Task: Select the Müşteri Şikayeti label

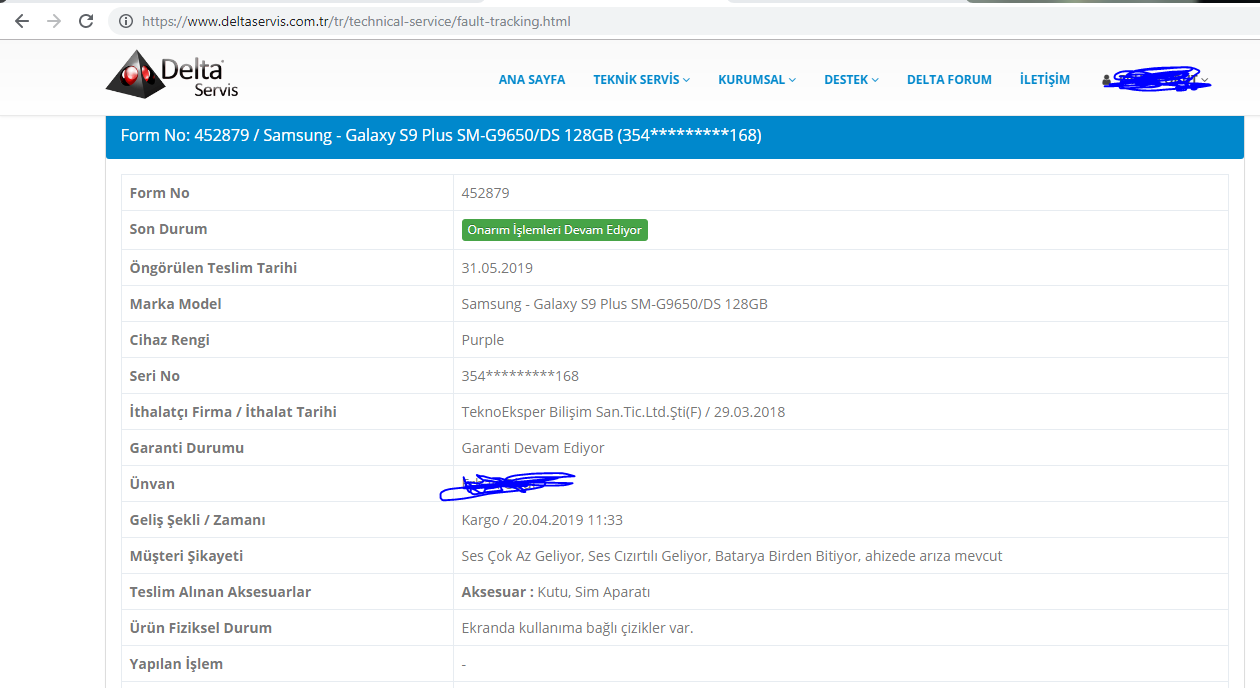Action: 187,556
